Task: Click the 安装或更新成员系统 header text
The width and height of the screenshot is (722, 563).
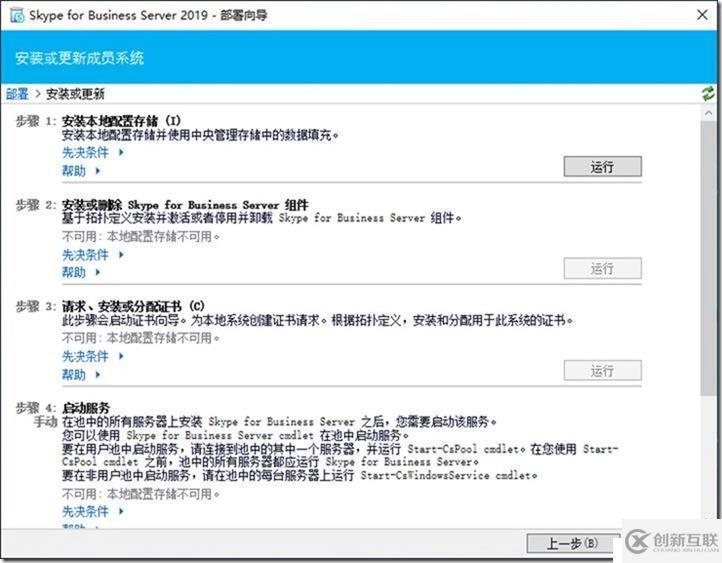Action: point(80,58)
